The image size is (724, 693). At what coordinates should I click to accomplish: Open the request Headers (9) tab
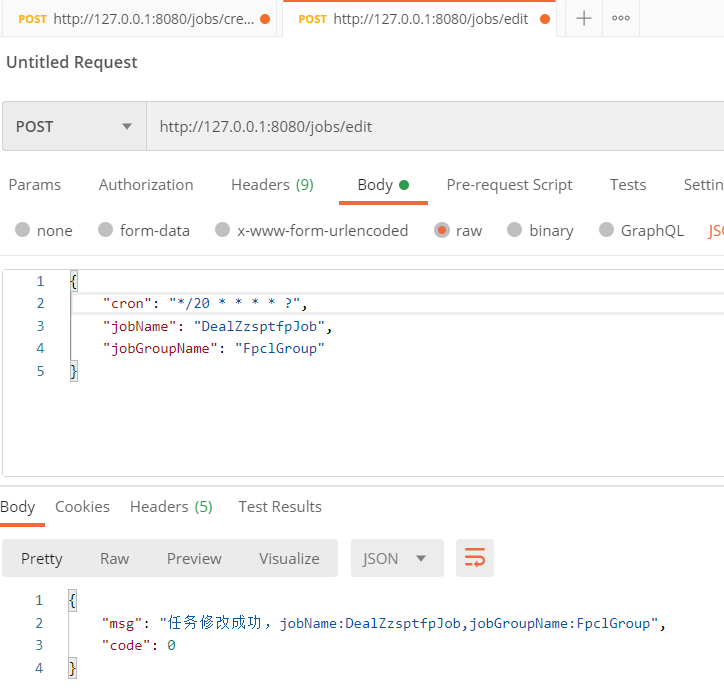pos(272,185)
